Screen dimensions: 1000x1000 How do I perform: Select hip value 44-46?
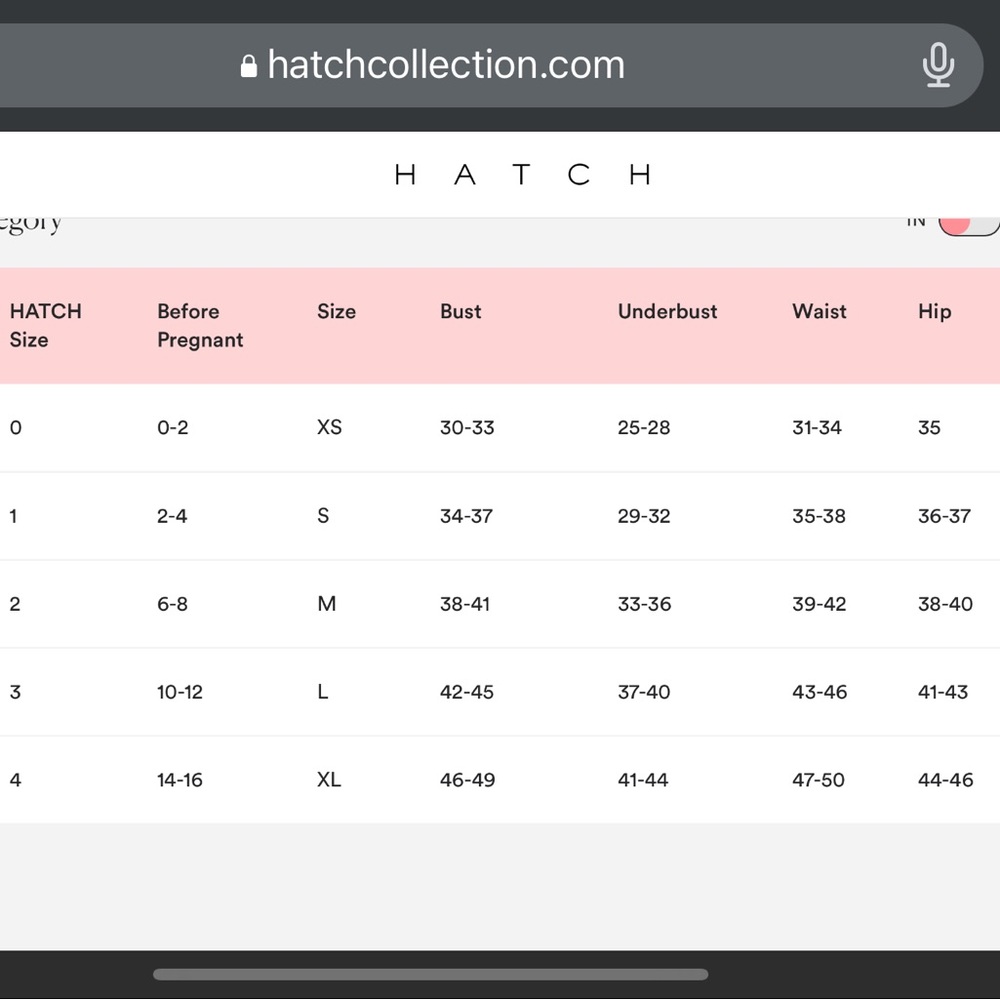point(945,779)
